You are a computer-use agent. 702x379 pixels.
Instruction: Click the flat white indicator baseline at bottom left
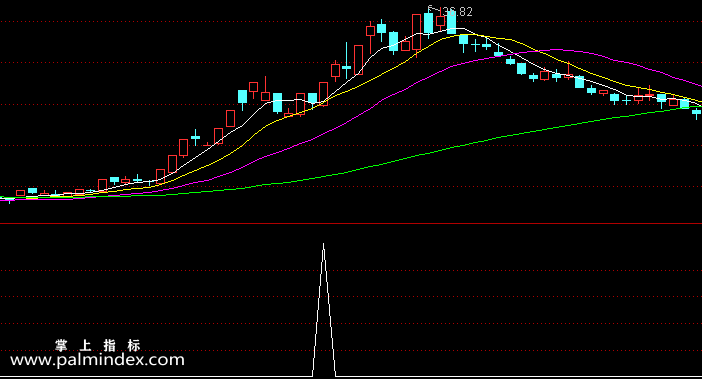tap(156, 376)
